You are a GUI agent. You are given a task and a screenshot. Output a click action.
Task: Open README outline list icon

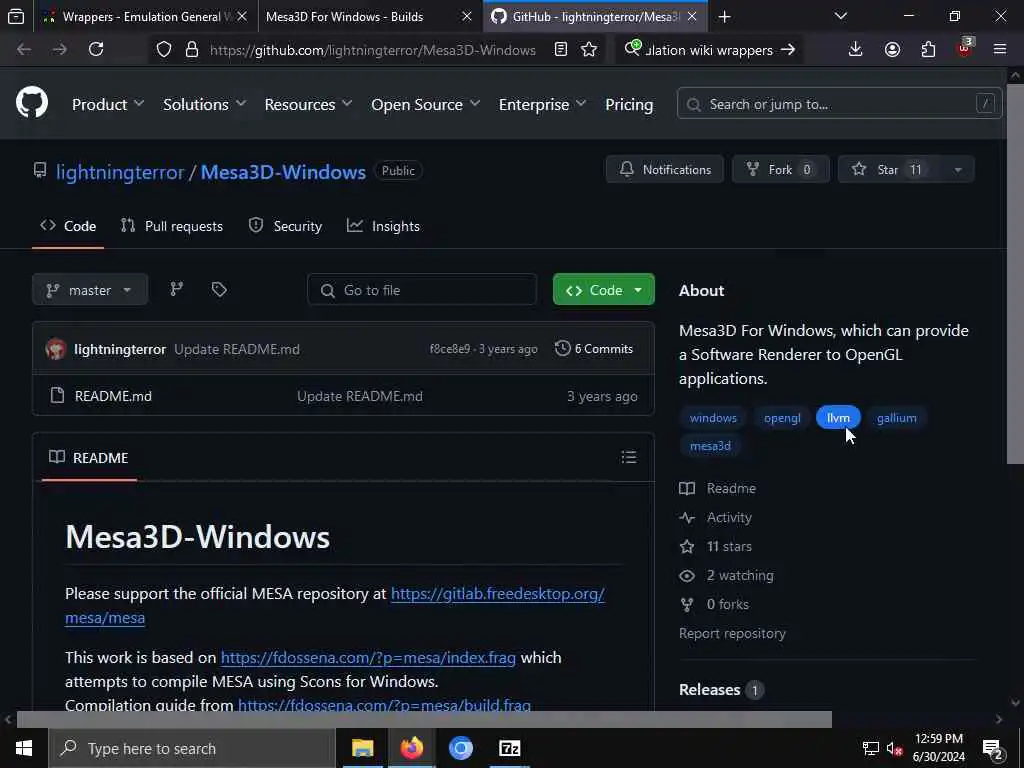629,457
